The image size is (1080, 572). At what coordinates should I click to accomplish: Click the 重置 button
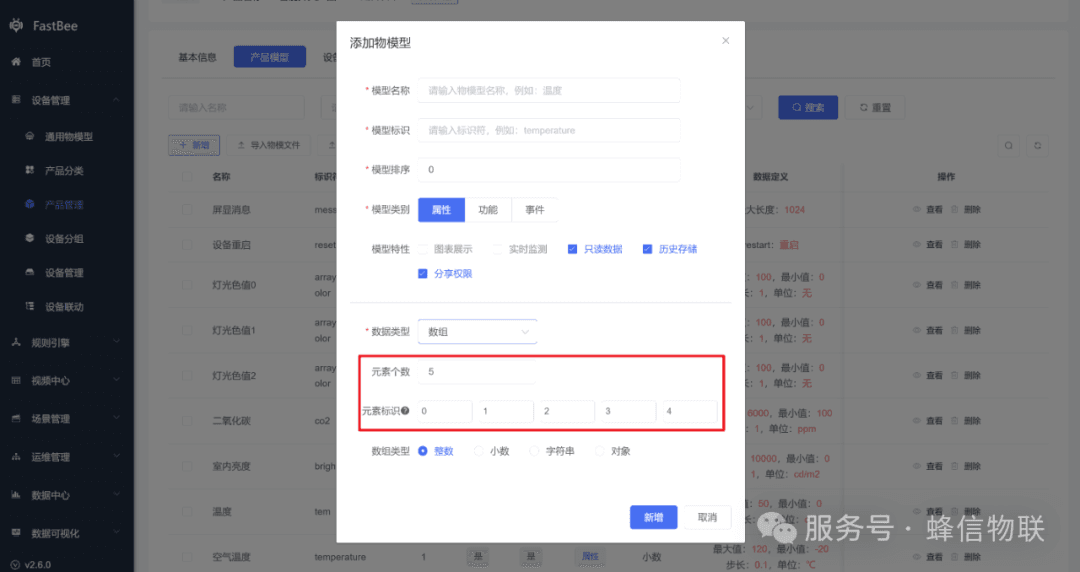[875, 108]
